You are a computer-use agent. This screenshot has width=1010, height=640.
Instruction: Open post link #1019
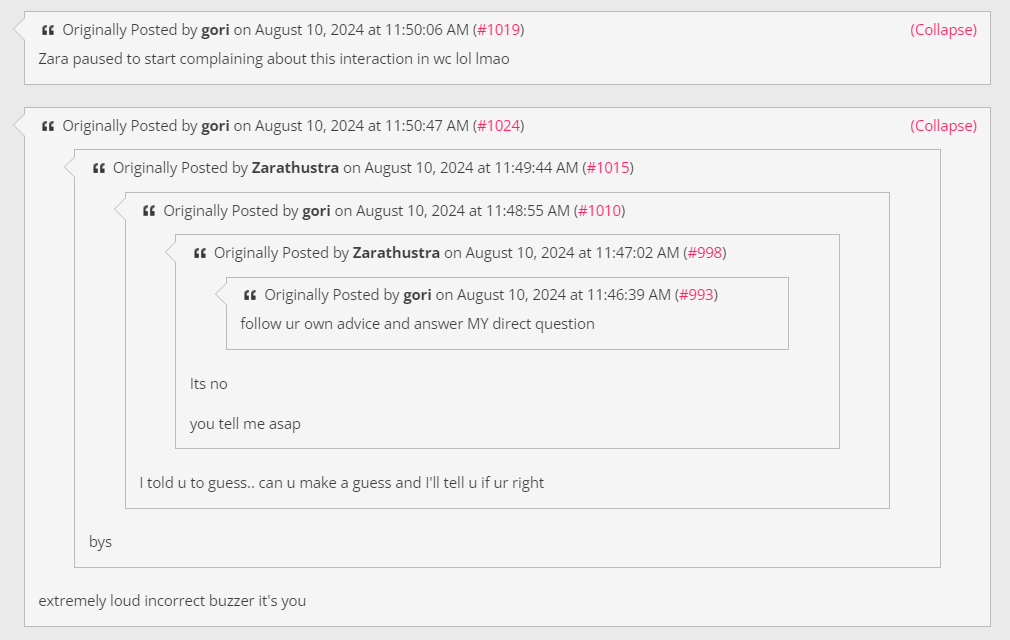tap(499, 30)
